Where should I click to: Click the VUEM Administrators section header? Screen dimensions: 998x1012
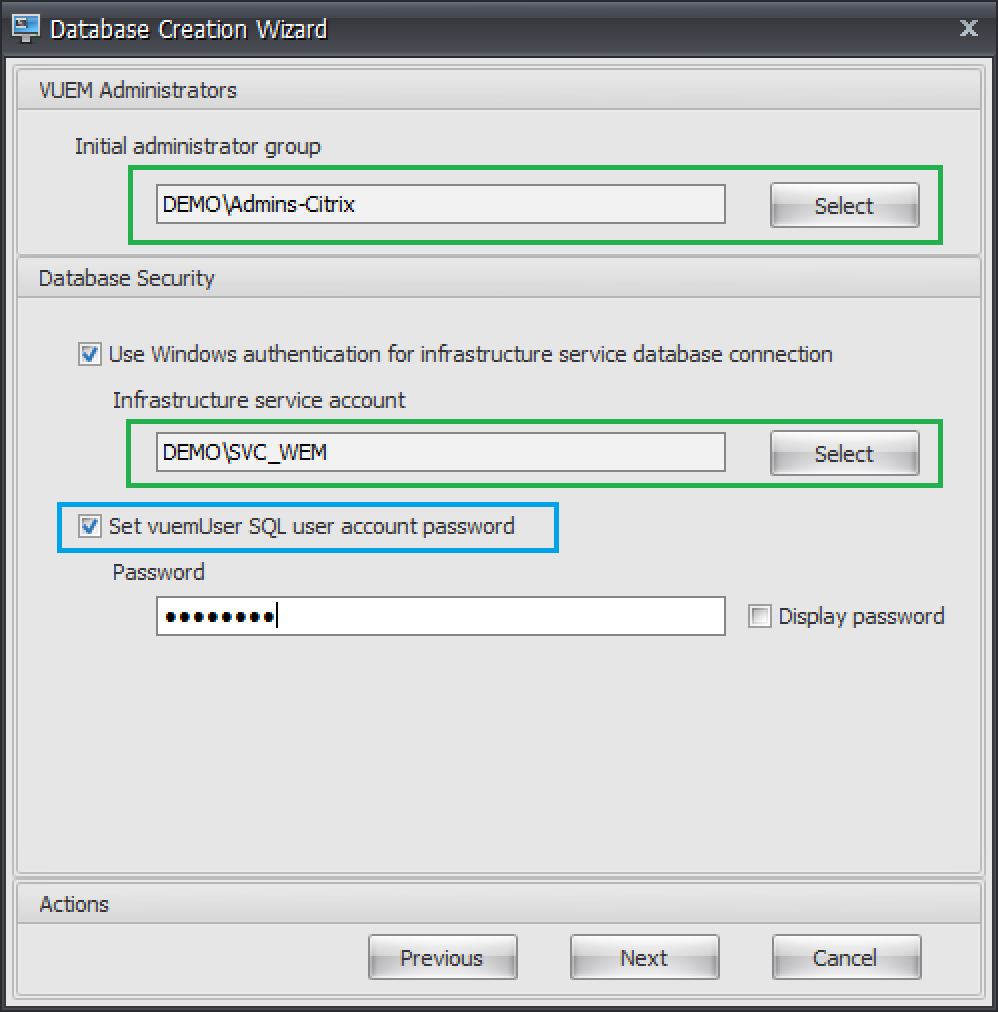[138, 90]
